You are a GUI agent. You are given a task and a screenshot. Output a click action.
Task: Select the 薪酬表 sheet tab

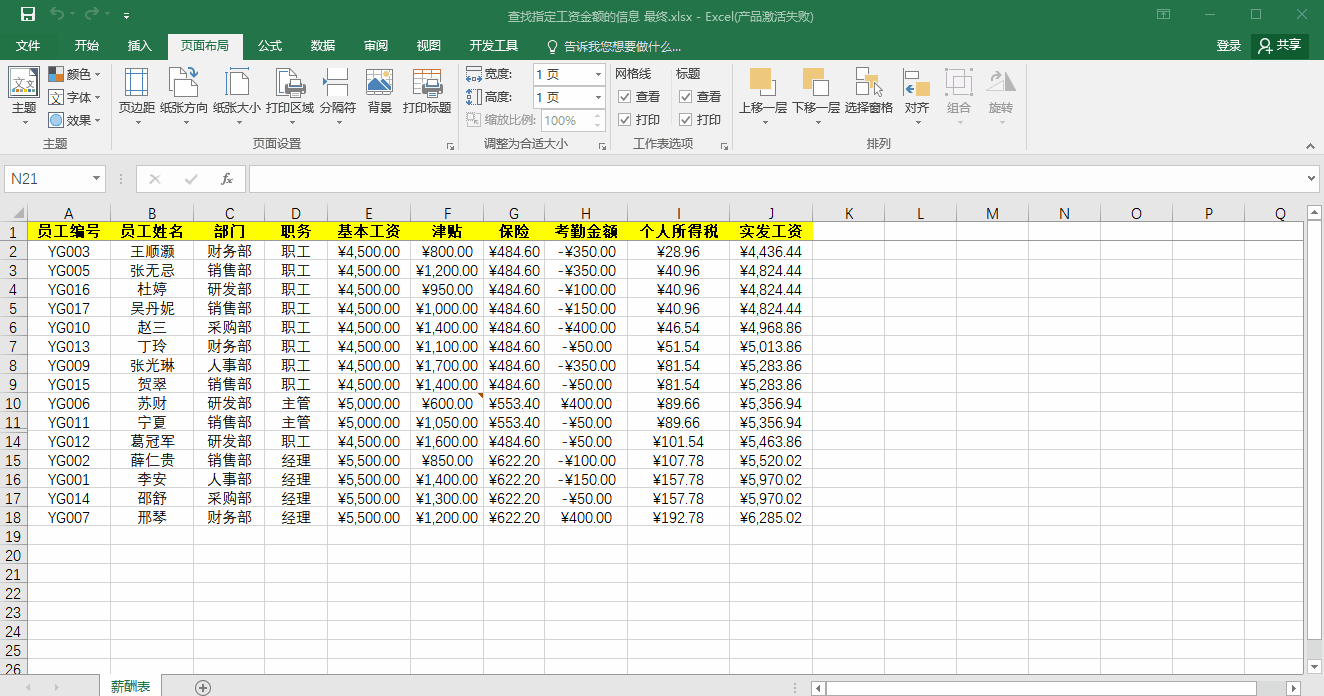click(131, 687)
